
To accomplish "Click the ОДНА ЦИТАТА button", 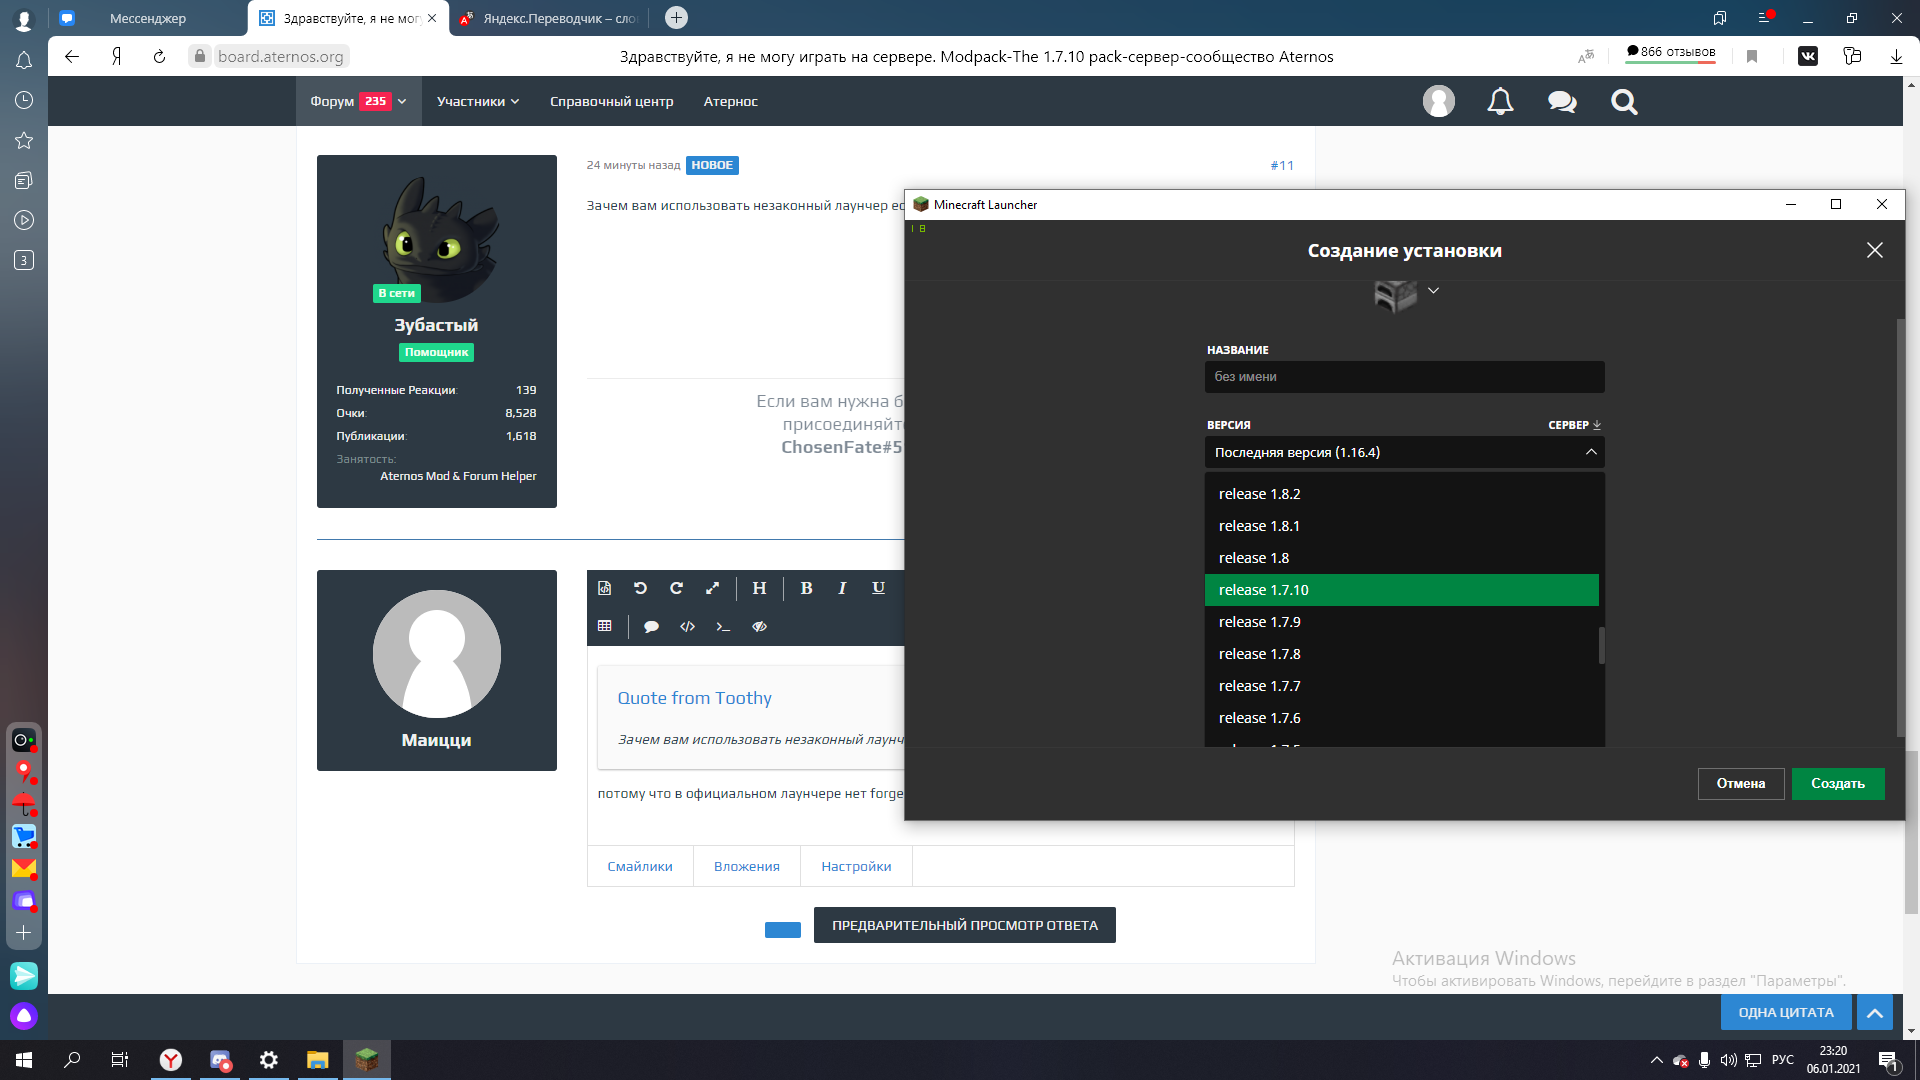I will (x=1786, y=1012).
